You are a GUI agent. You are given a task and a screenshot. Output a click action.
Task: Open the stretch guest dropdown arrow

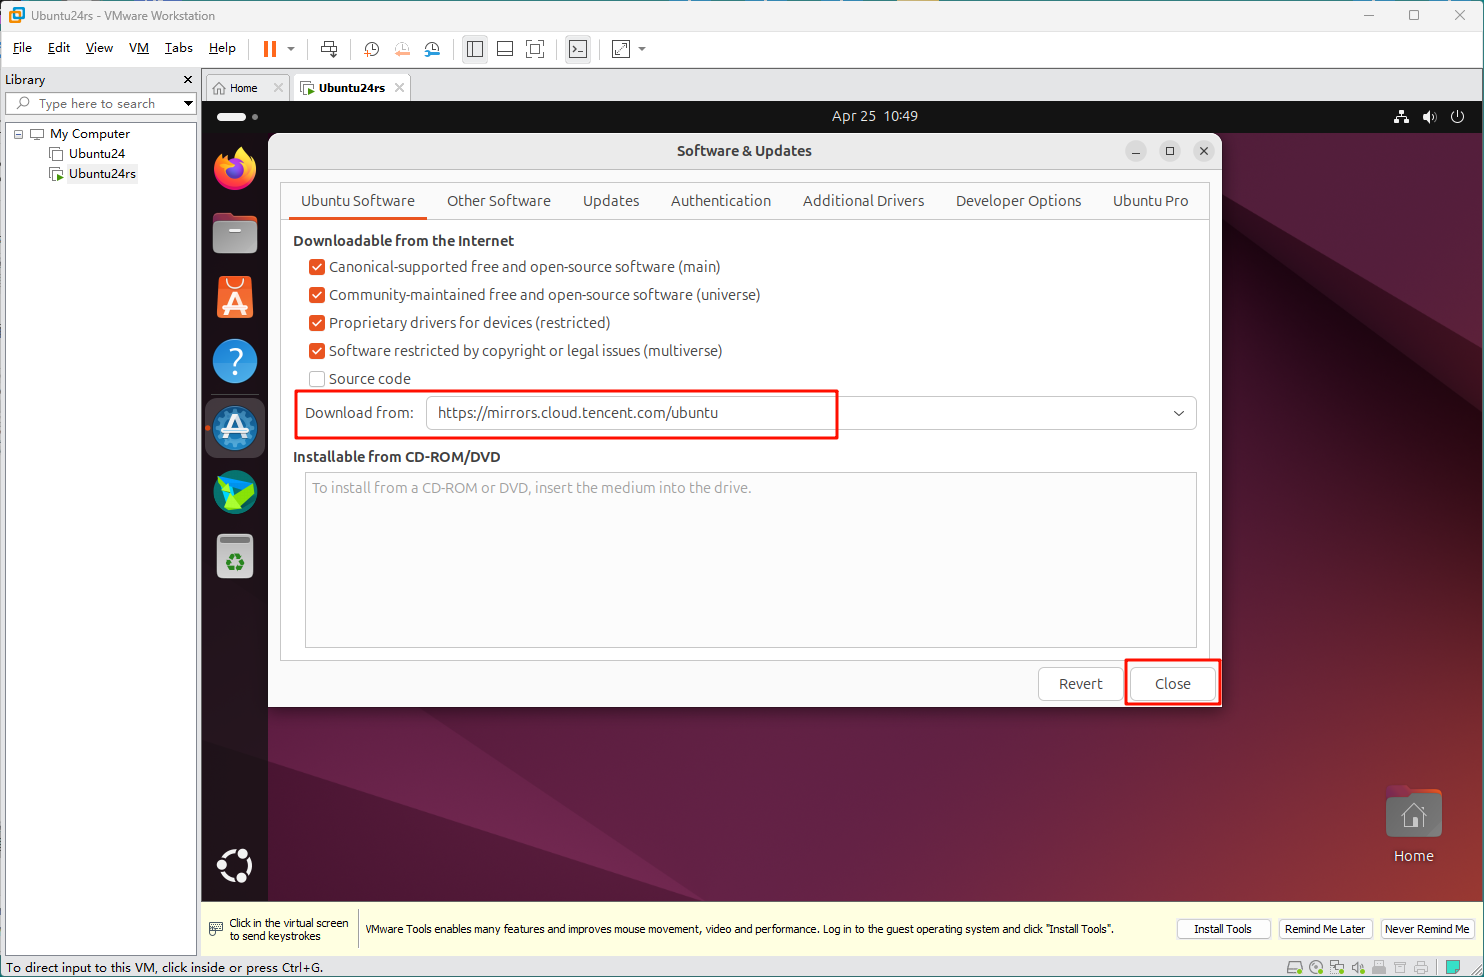pyautogui.click(x=642, y=48)
